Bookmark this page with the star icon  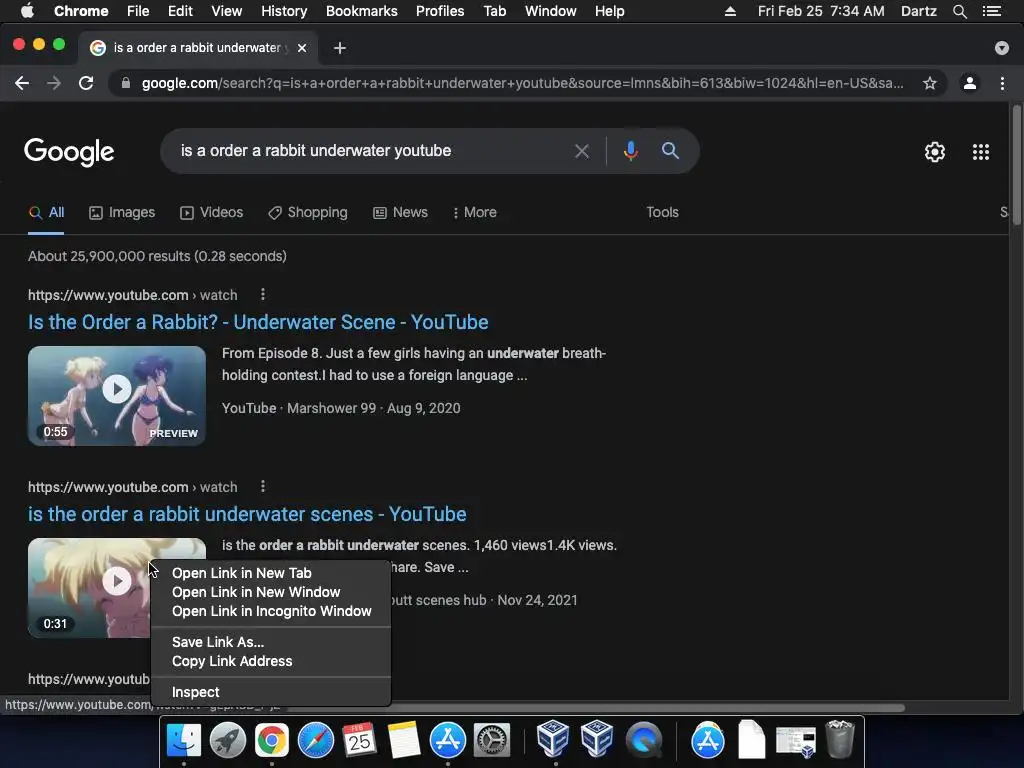930,83
